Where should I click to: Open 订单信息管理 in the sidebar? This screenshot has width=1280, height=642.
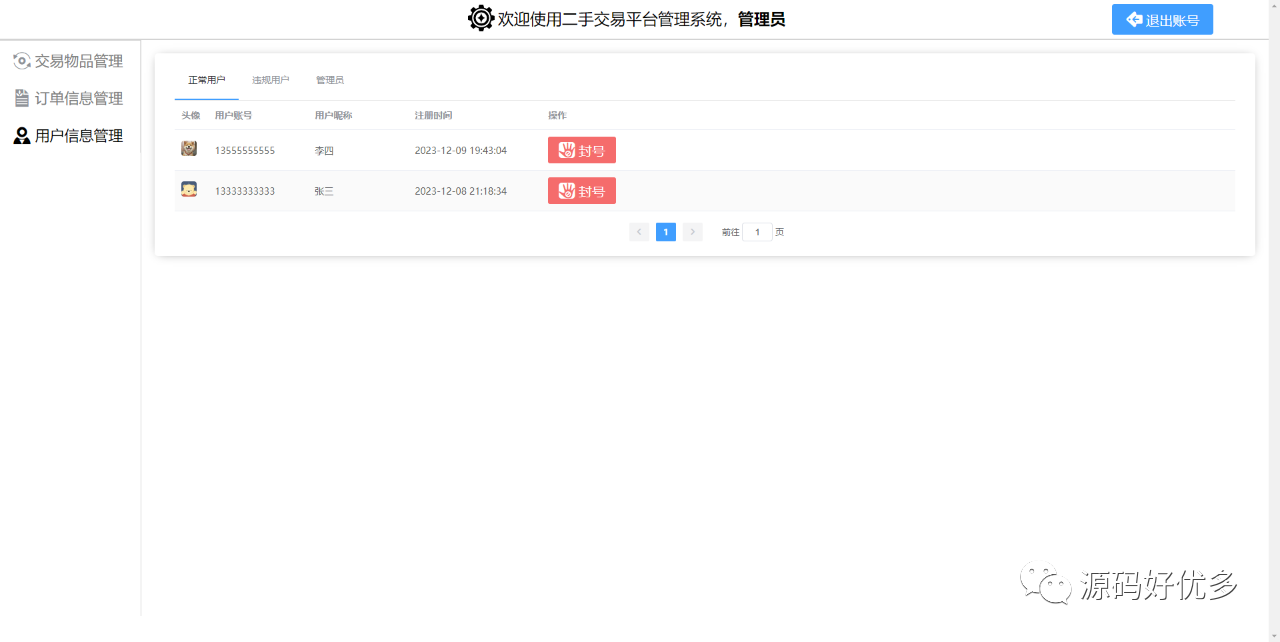(x=68, y=98)
